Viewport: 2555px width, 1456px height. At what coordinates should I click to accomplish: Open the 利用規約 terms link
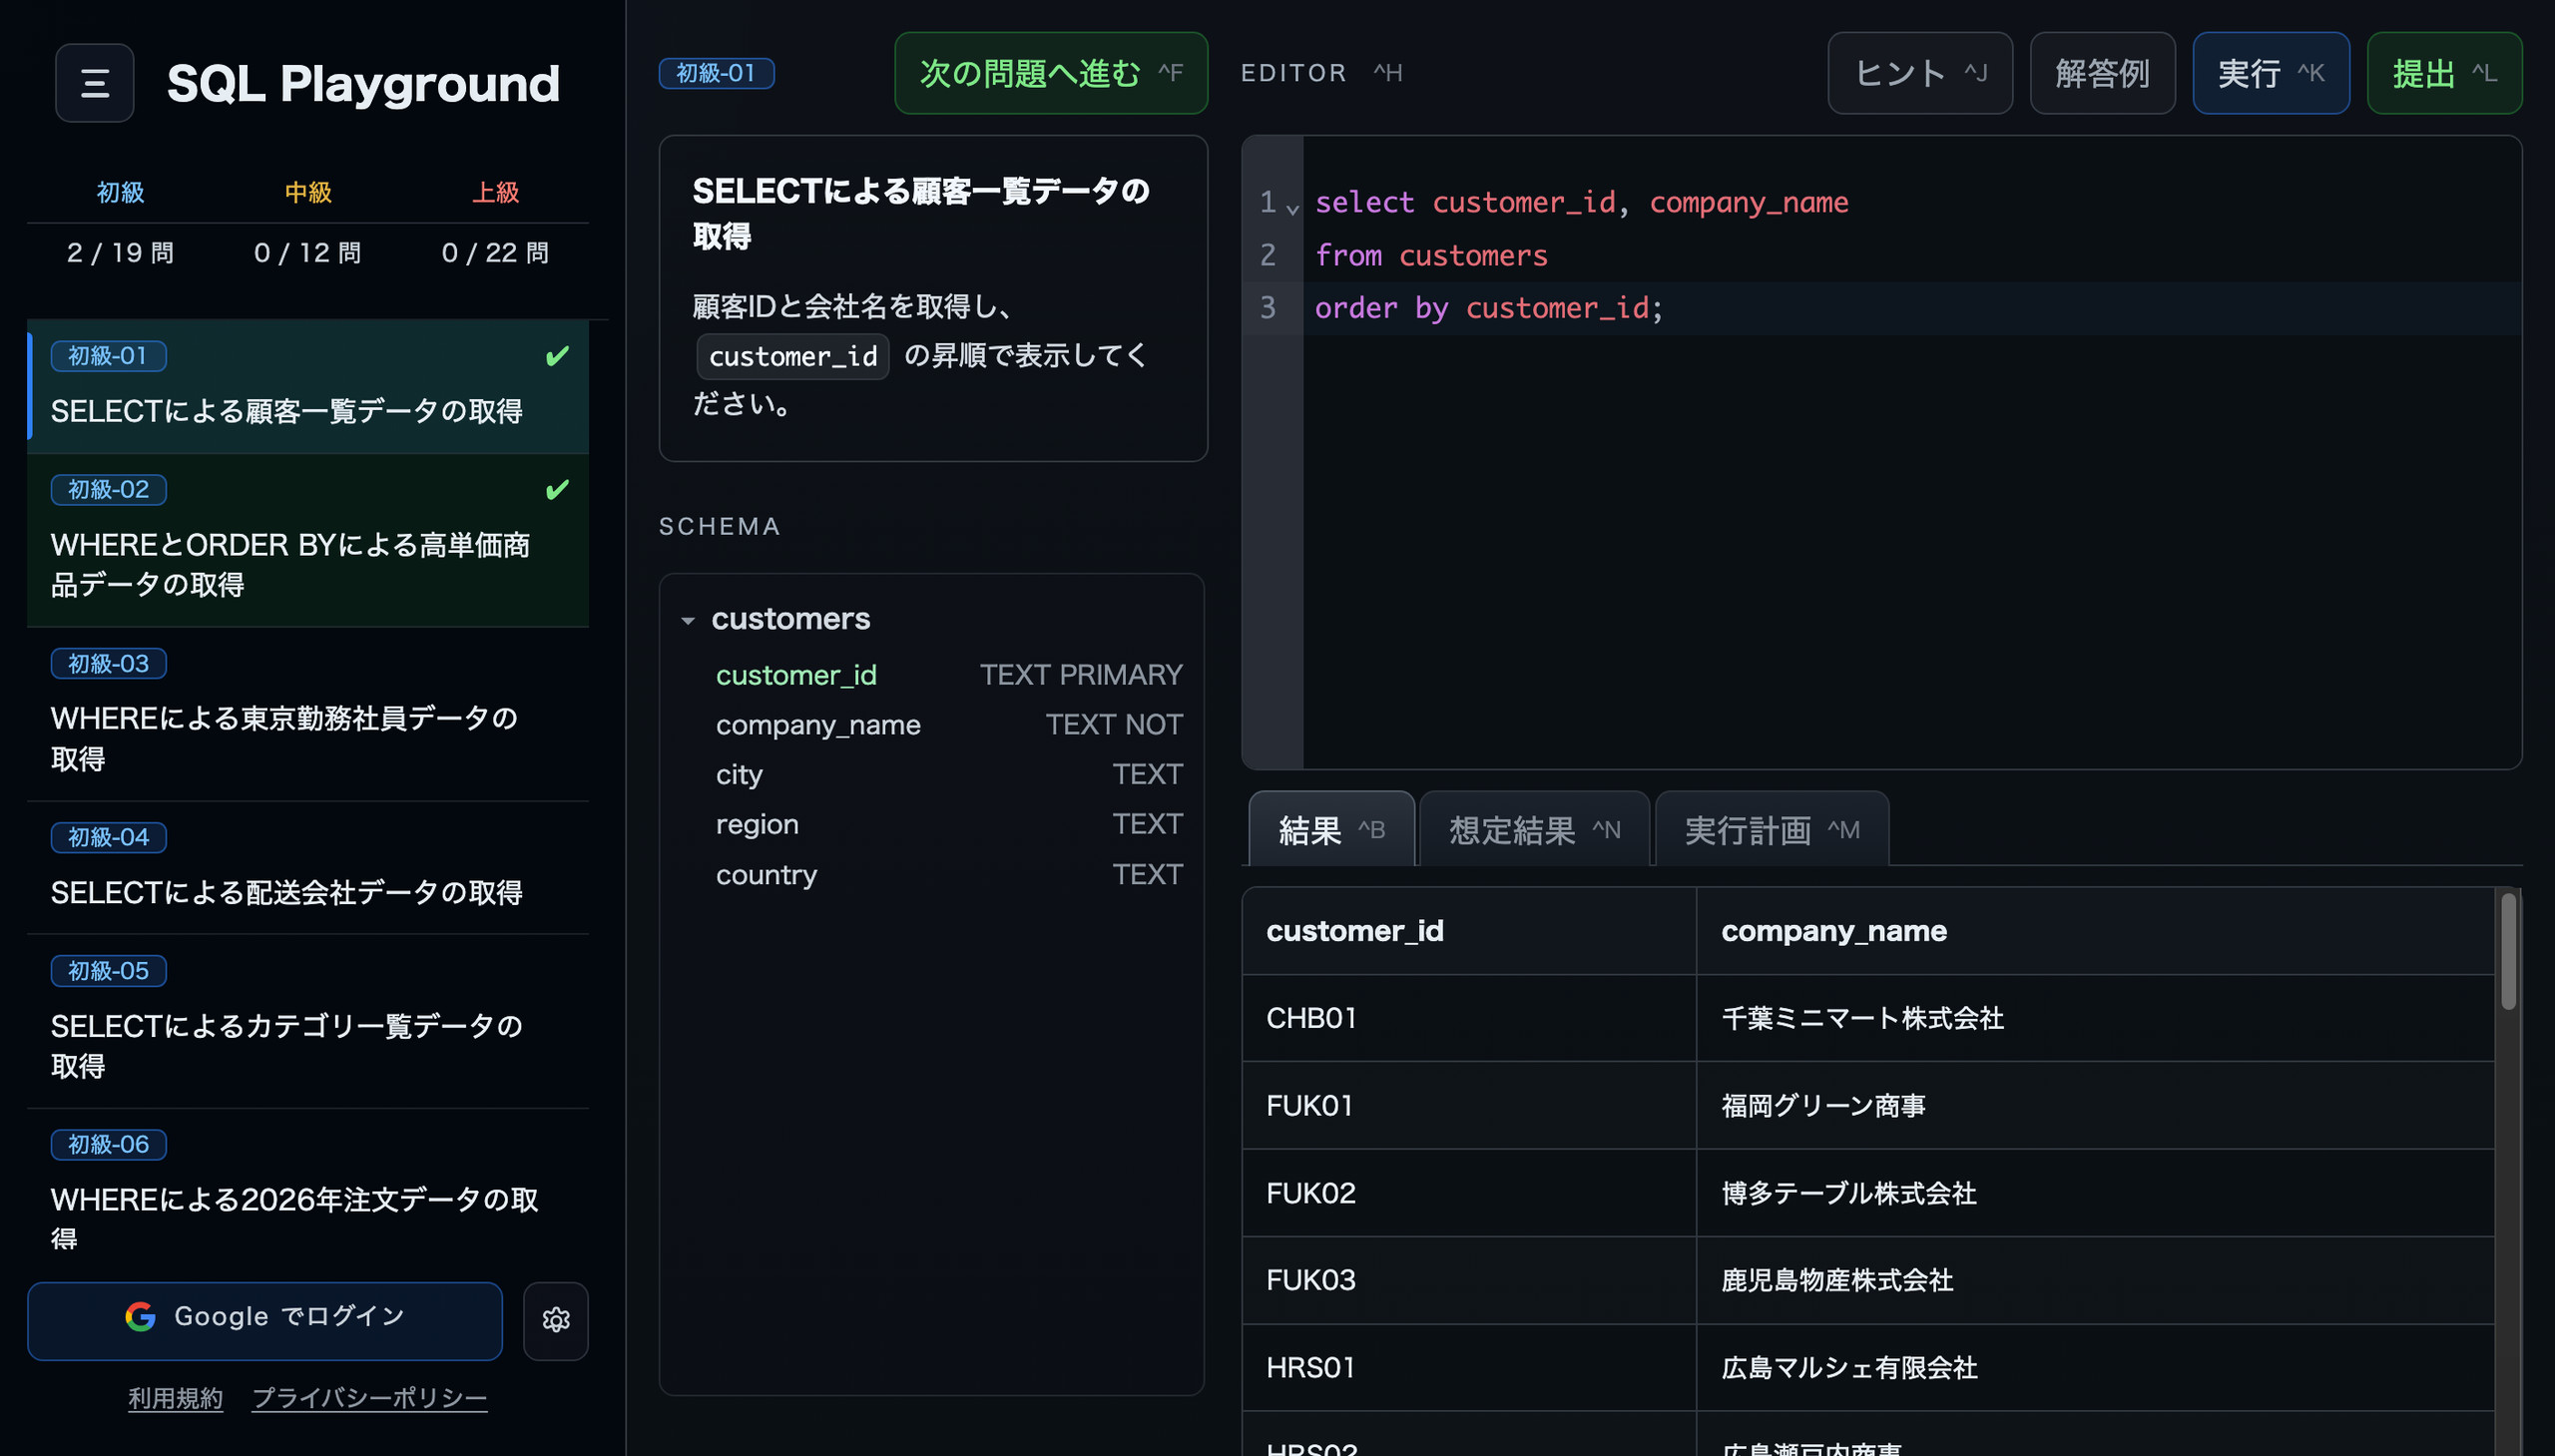[176, 1398]
